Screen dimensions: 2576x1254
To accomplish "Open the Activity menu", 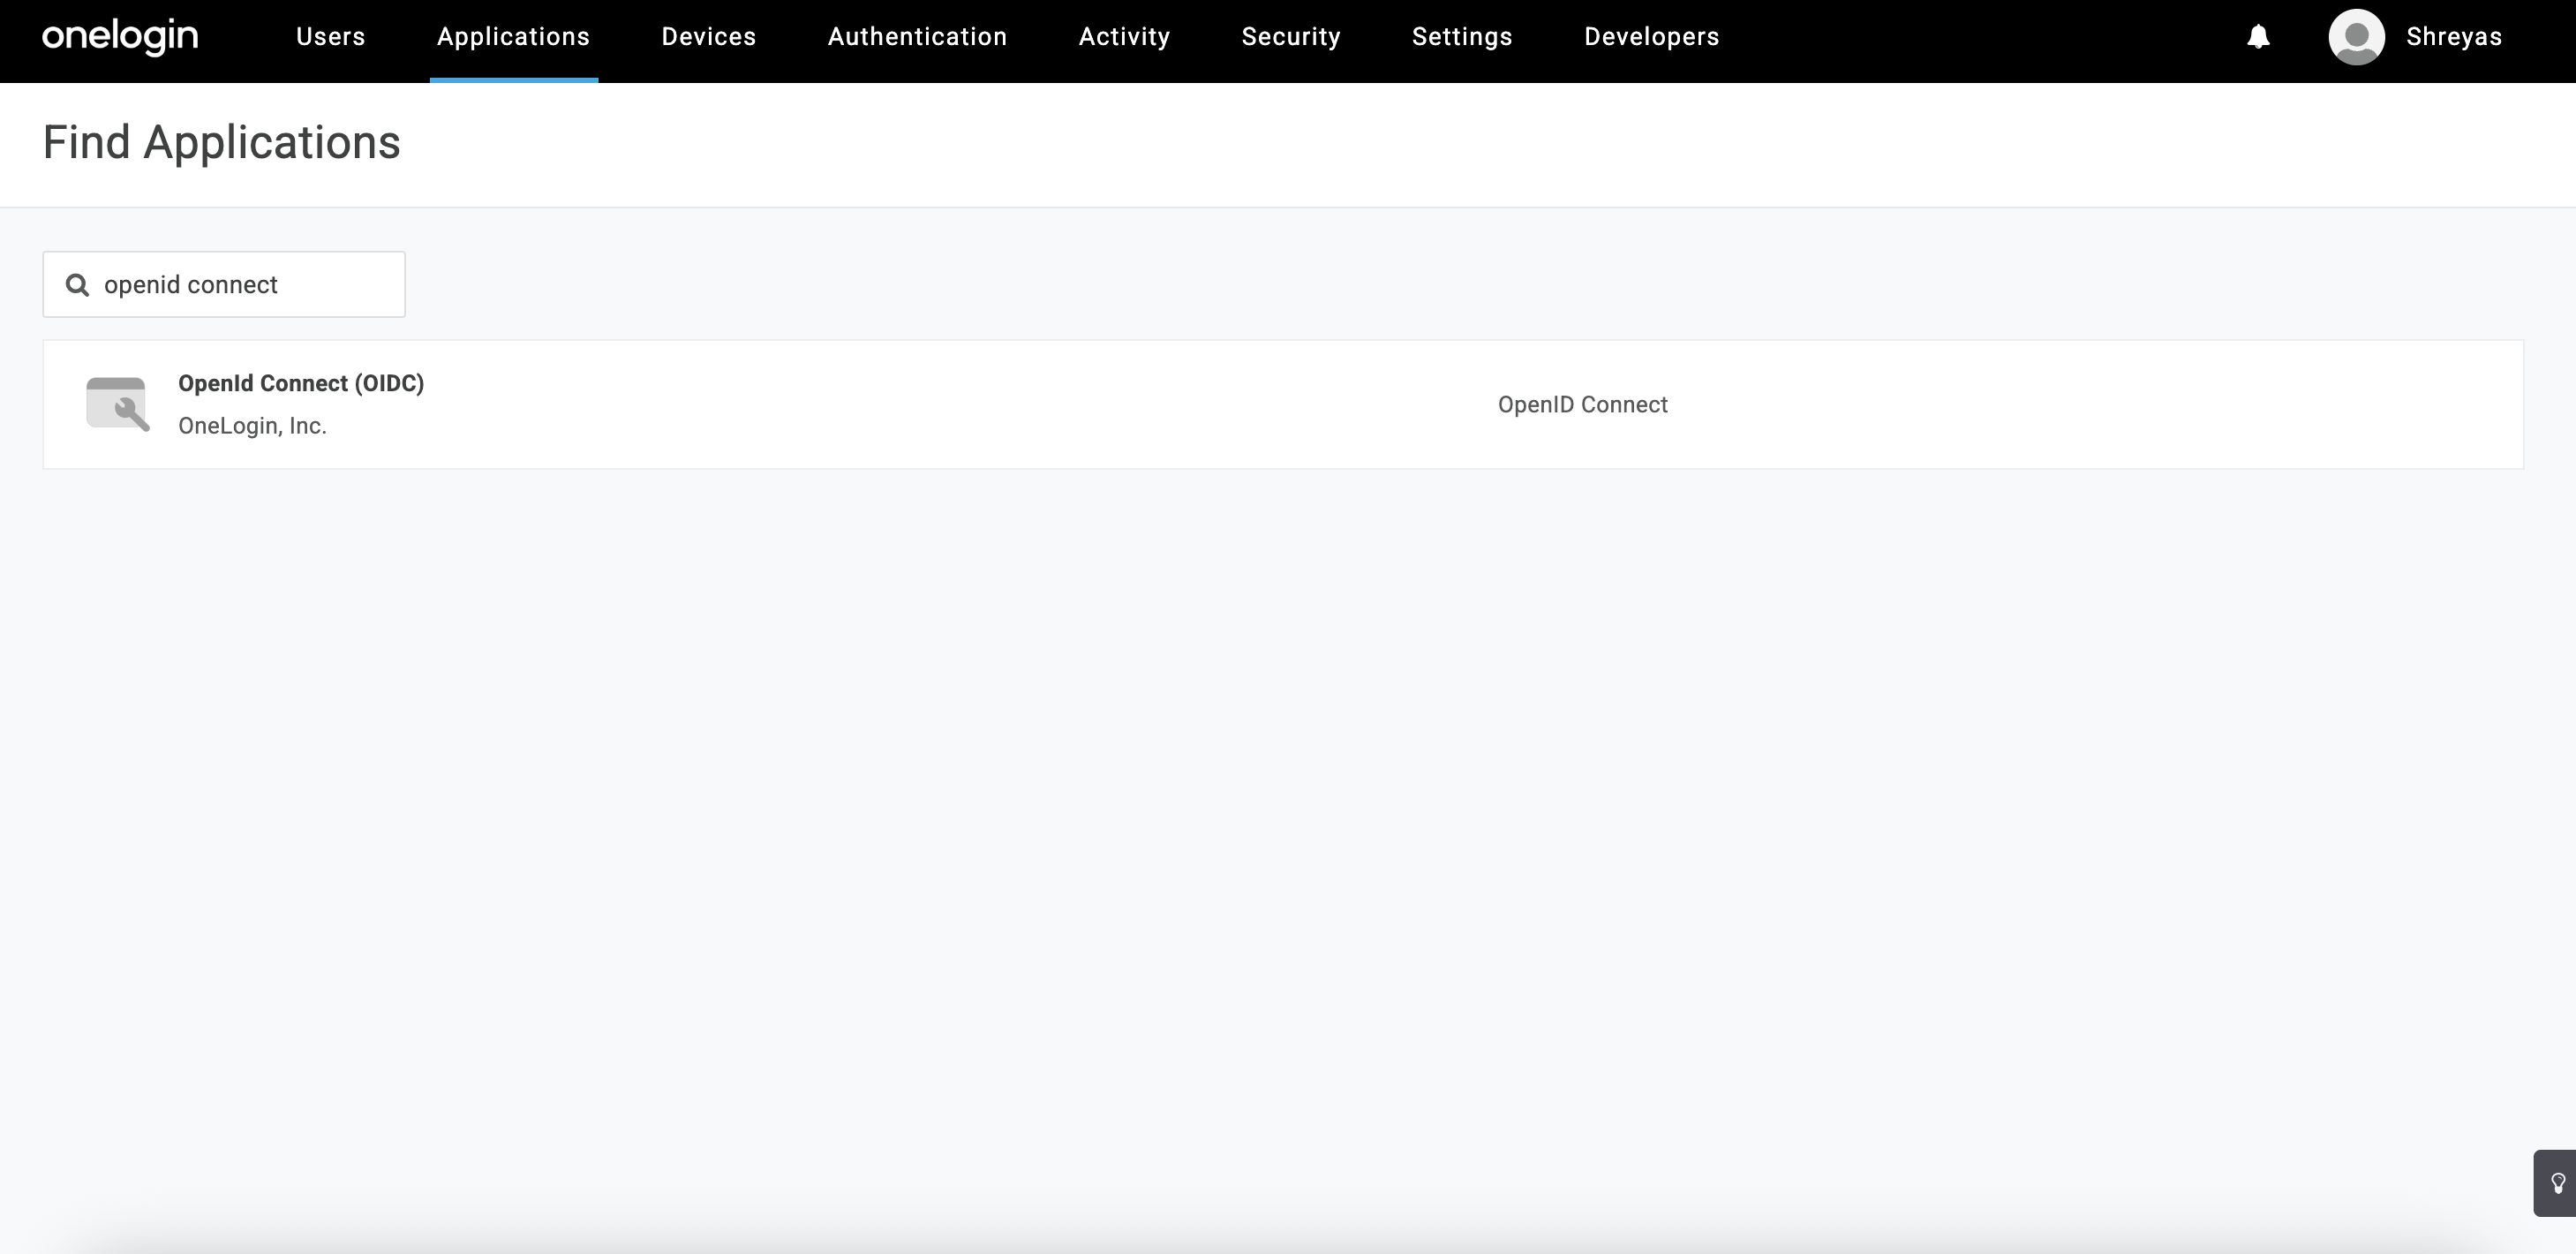I will [x=1124, y=37].
